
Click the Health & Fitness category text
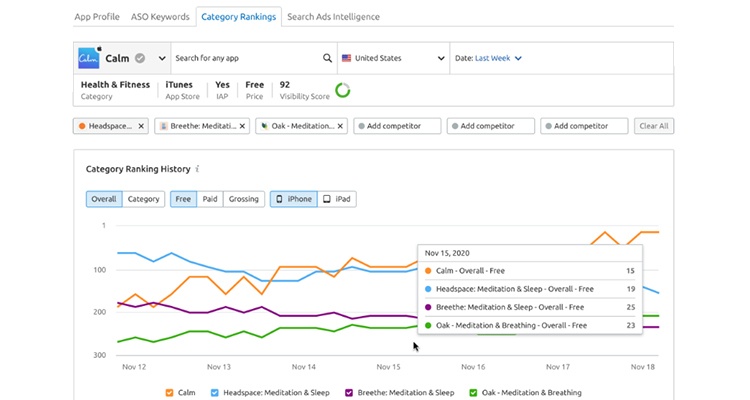(x=115, y=85)
